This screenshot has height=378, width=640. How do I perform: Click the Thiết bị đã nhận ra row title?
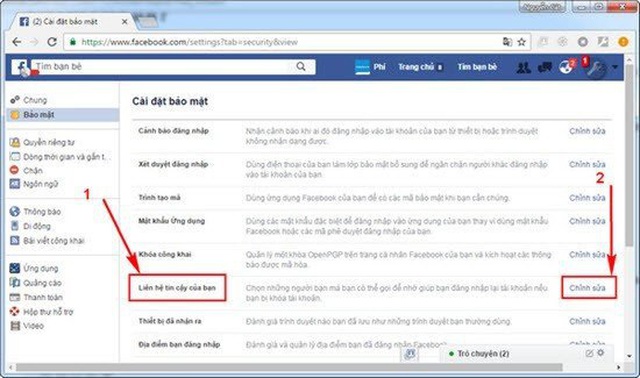pos(170,322)
